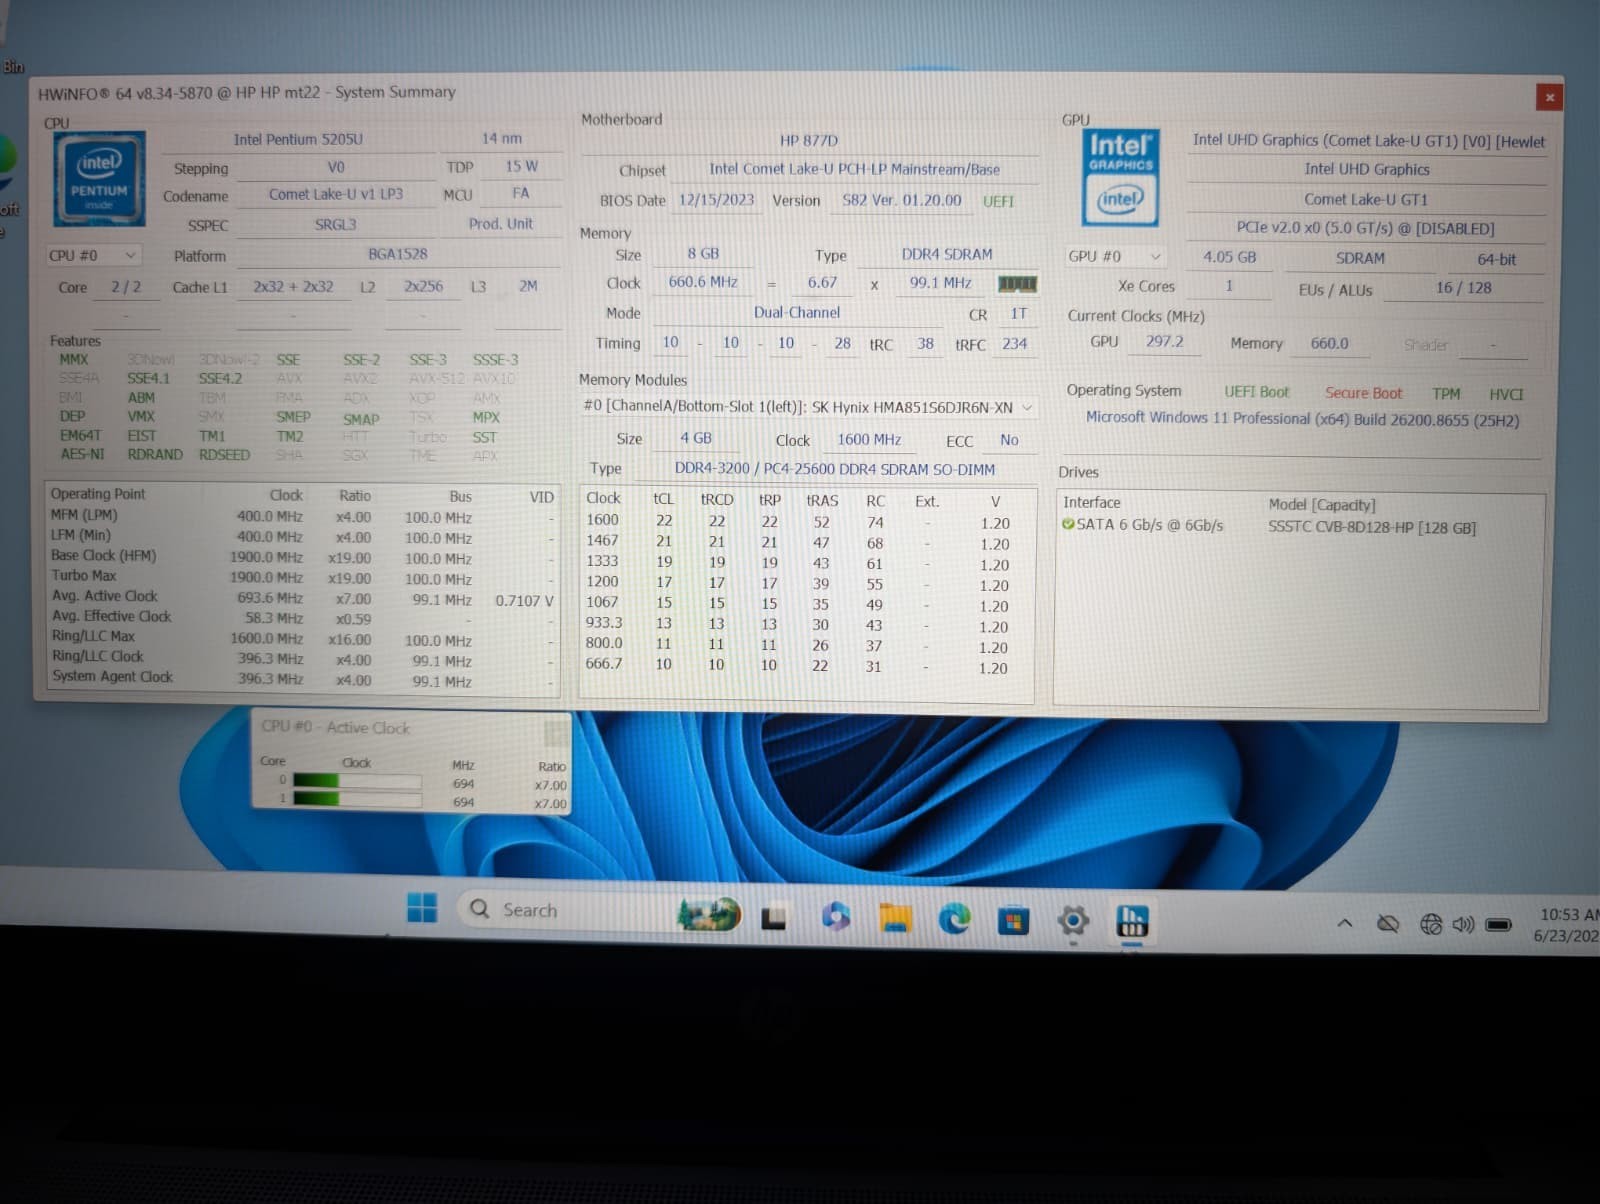
Task: Click the TDP value 15 W
Action: coord(521,166)
